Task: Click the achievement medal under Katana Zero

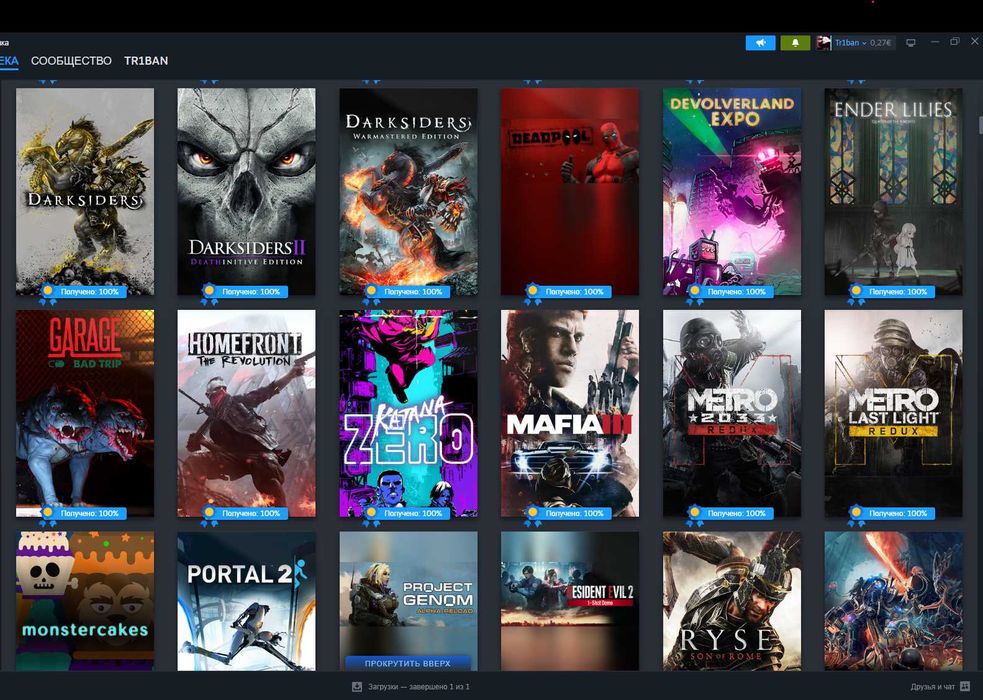Action: (371, 515)
